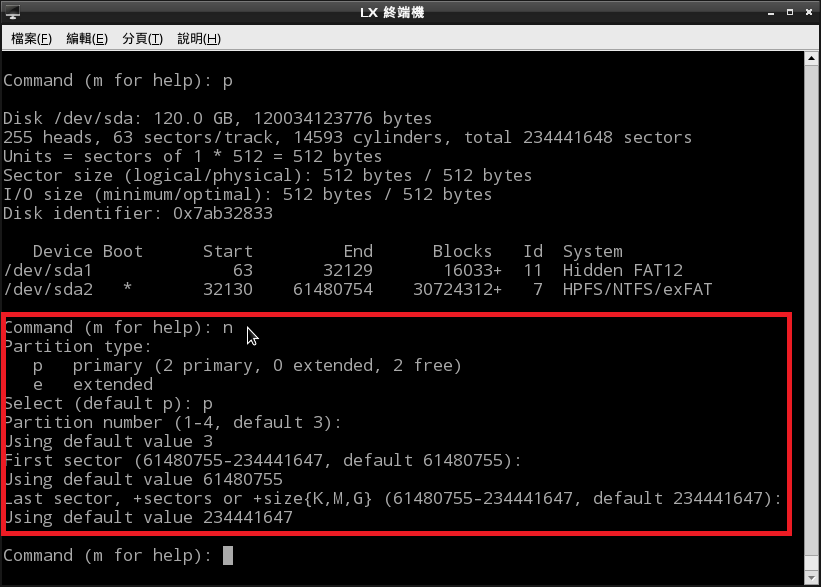Click the terminal icon in the title bar
The height and width of the screenshot is (587, 821).
tap(12, 12)
